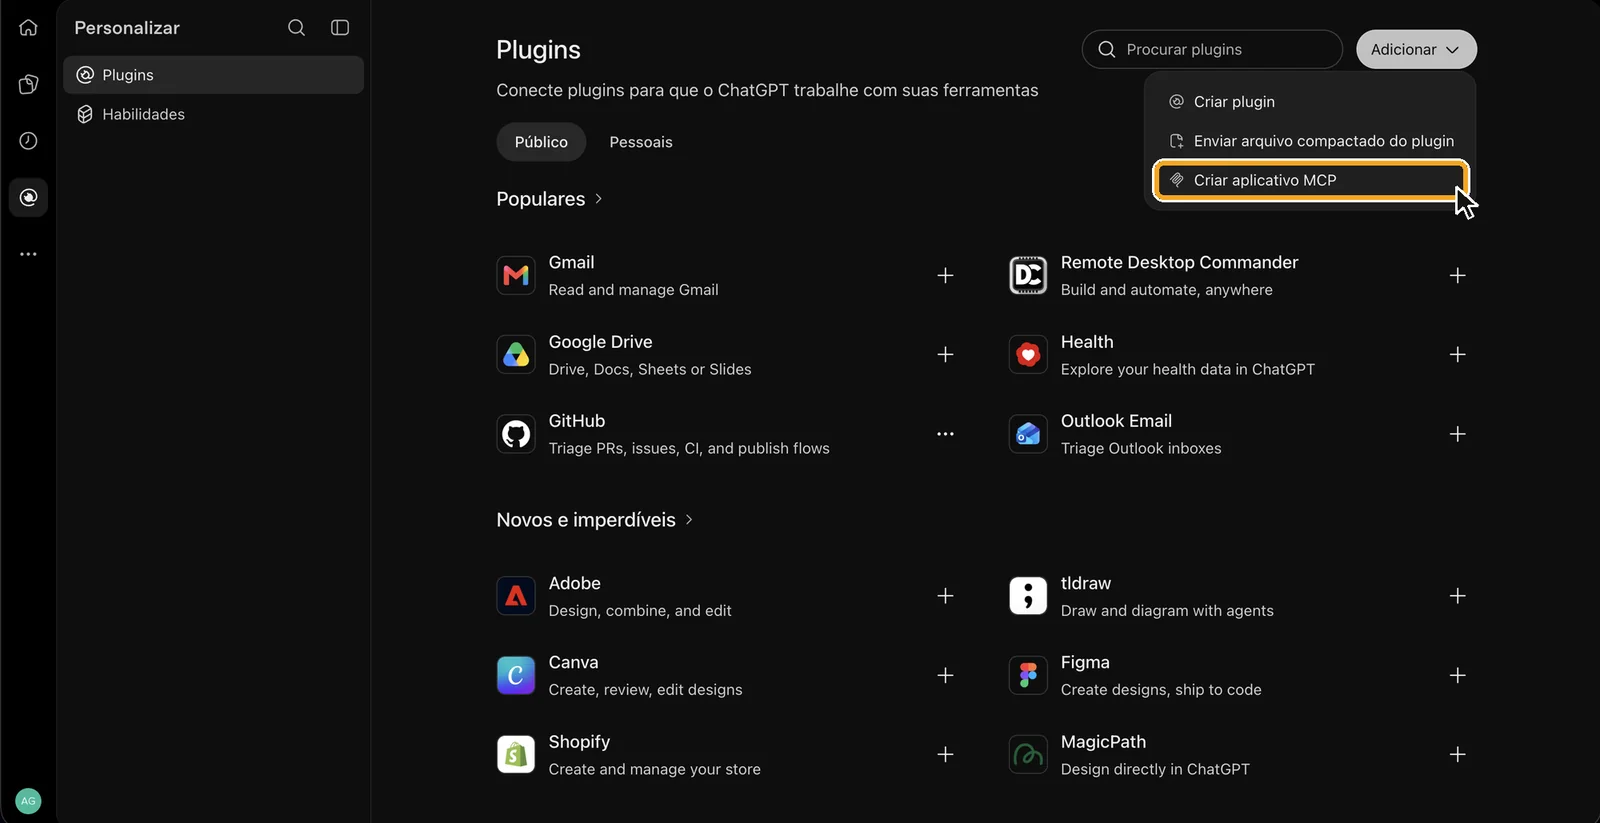
Task: Click the Canva logo icon
Action: (516, 675)
